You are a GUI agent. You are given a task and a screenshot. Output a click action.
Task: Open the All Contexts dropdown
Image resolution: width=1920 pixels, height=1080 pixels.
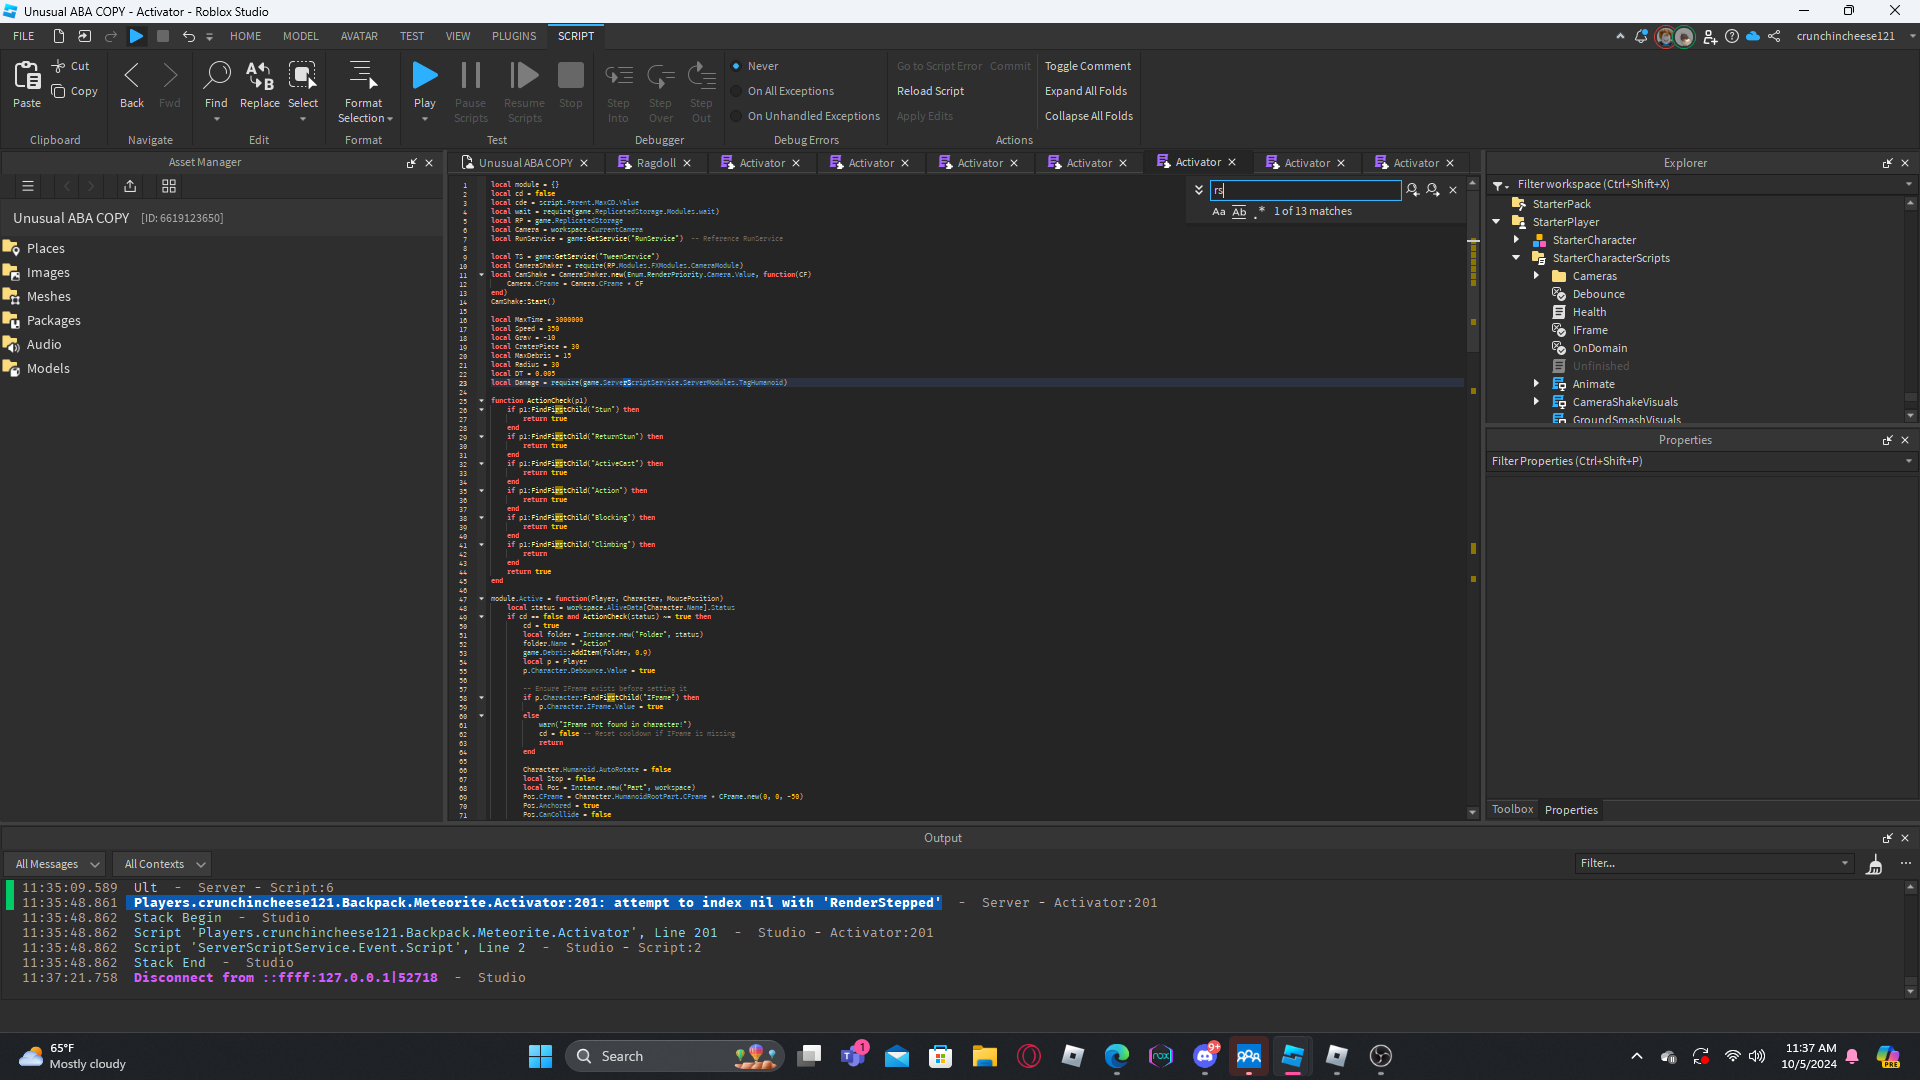(163, 864)
